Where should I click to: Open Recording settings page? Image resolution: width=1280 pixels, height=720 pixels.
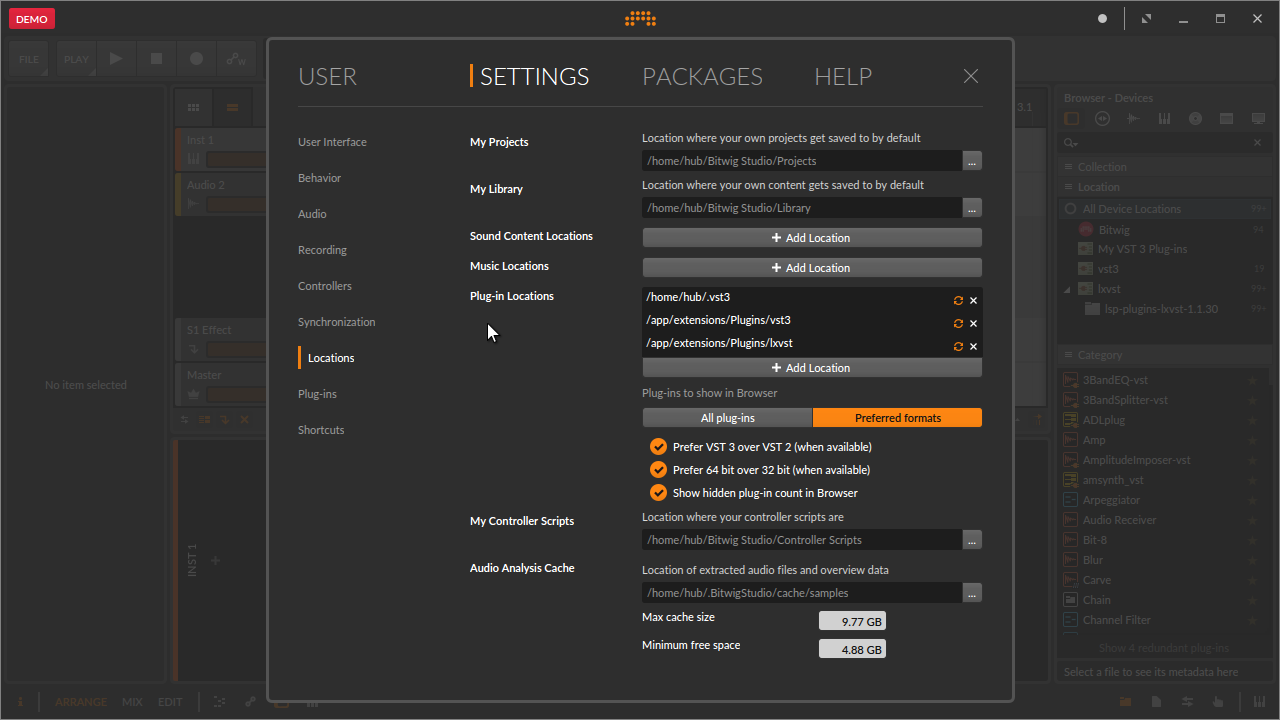pos(322,250)
